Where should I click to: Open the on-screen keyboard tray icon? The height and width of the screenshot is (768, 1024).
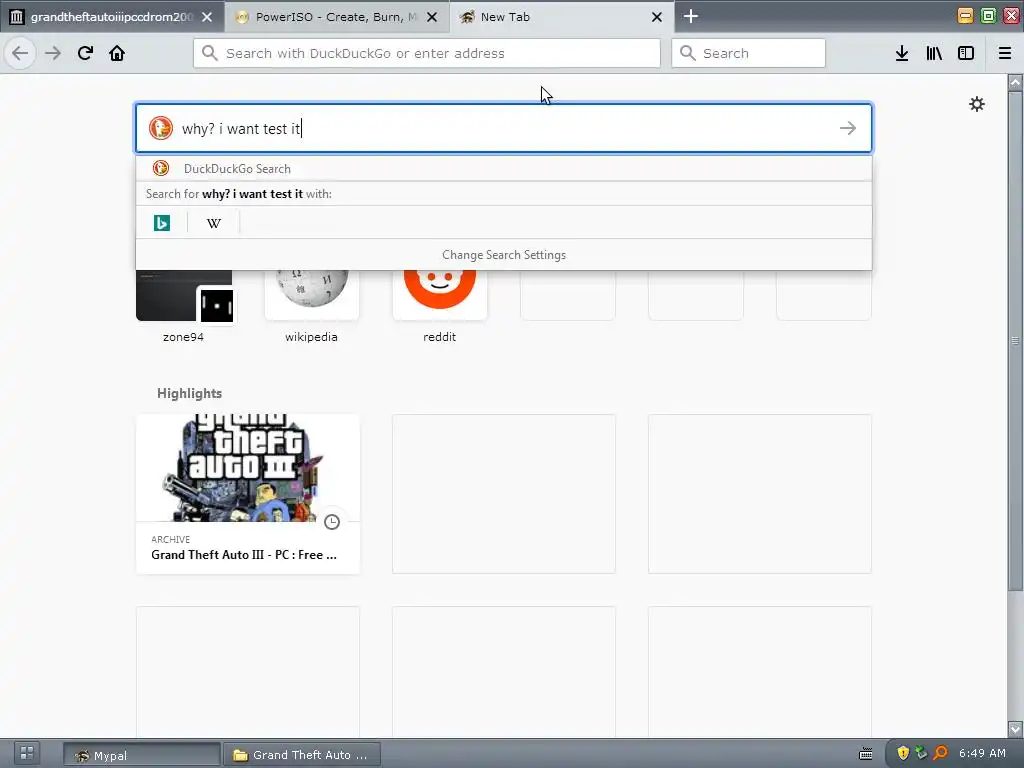865,754
